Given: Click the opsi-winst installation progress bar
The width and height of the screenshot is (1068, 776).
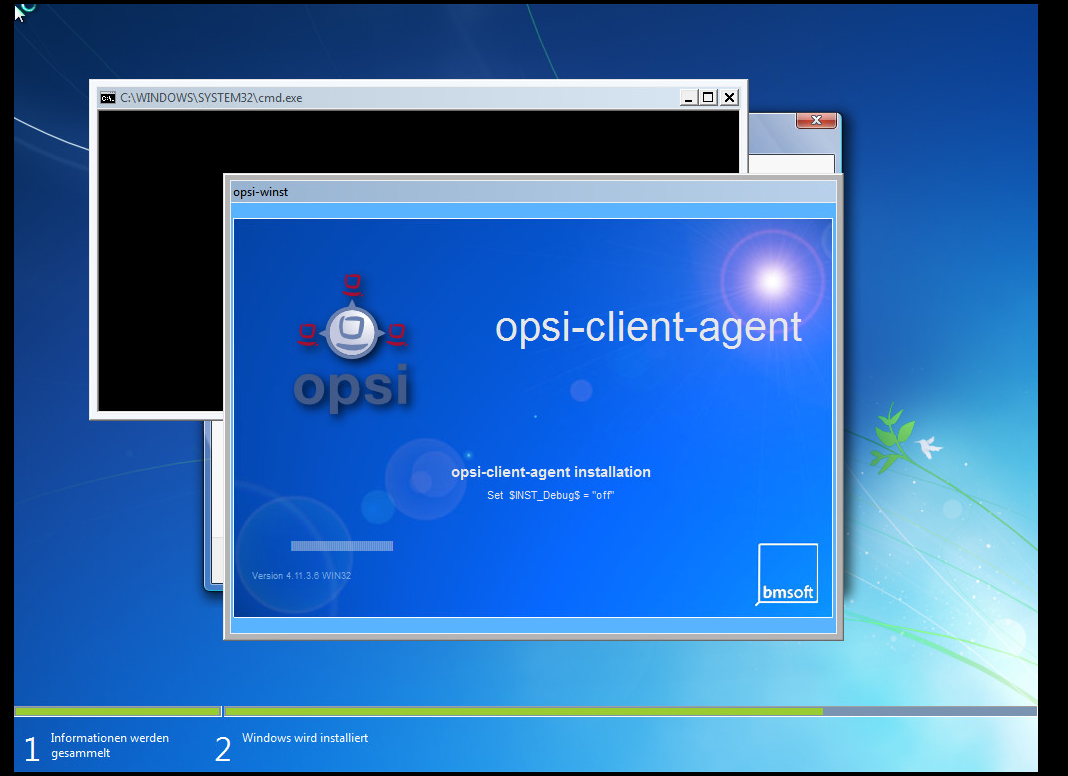Looking at the screenshot, I should click(342, 546).
